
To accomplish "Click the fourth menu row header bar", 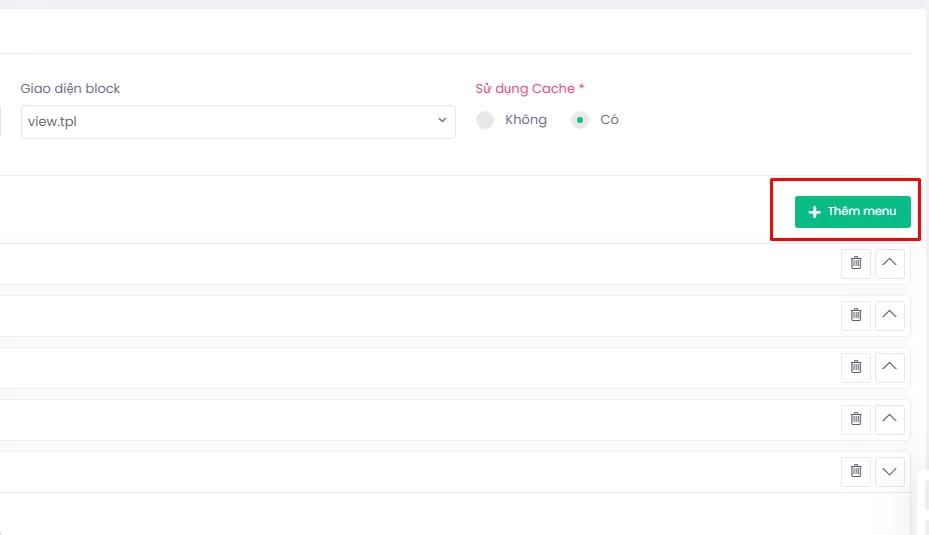I will pos(400,419).
